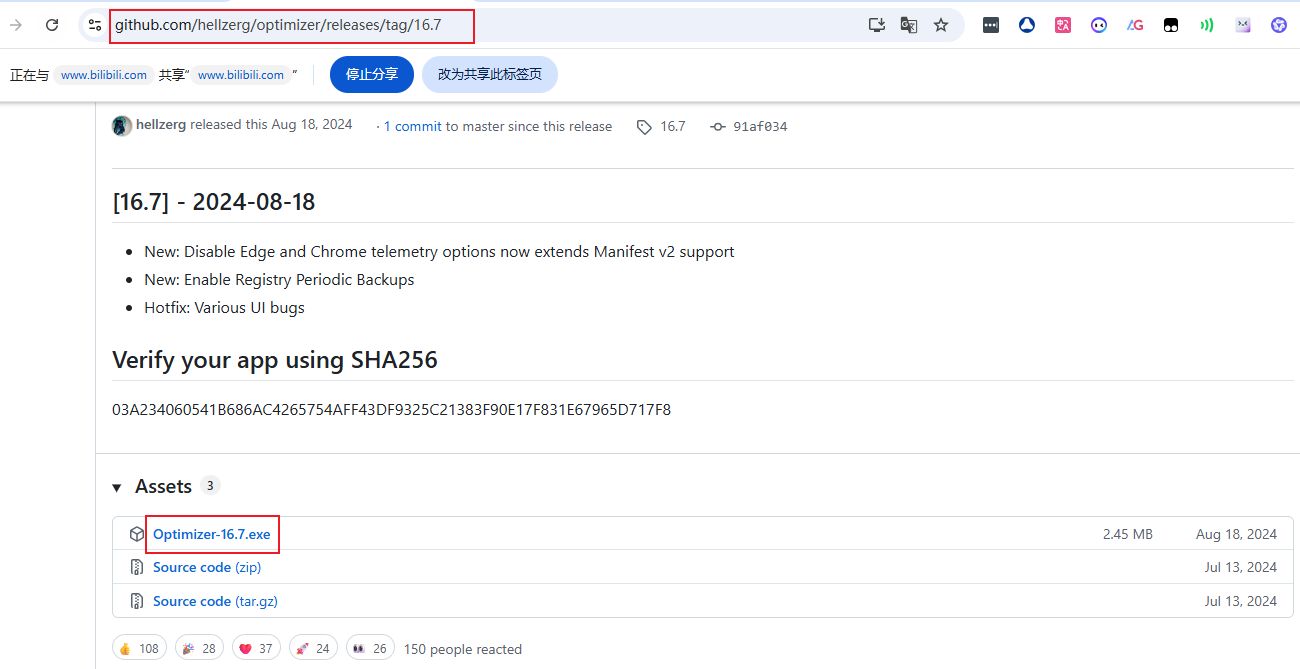Click the 16.7 tag label

pyautogui.click(x=672, y=126)
